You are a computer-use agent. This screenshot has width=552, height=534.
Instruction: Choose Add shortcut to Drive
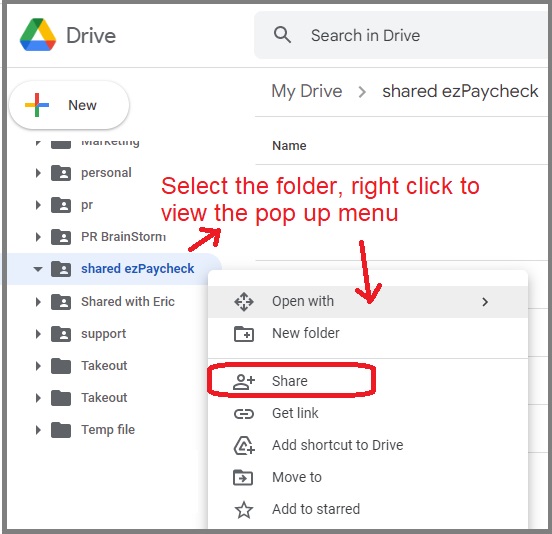368,445
